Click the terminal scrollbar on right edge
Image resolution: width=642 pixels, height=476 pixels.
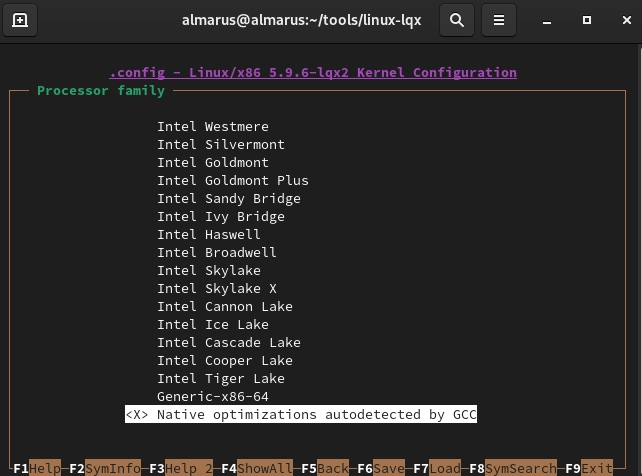(640, 260)
